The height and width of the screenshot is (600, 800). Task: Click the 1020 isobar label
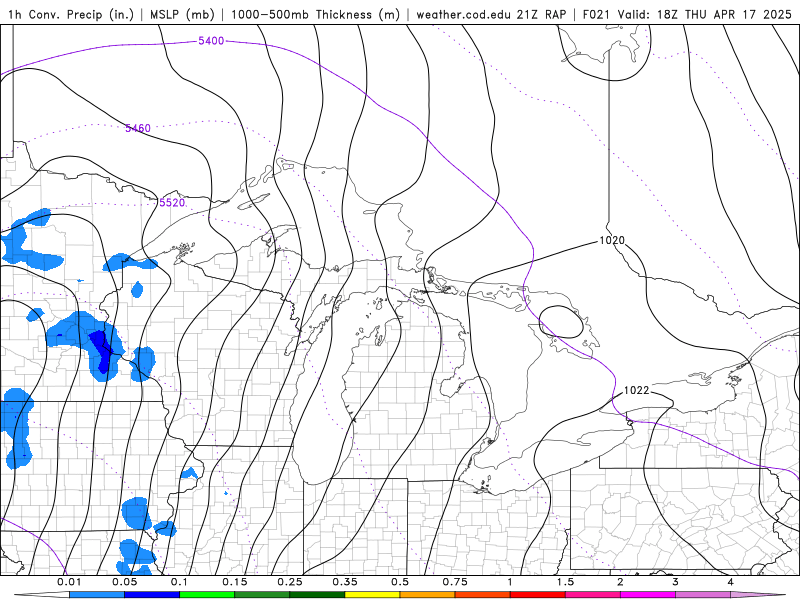point(612,240)
